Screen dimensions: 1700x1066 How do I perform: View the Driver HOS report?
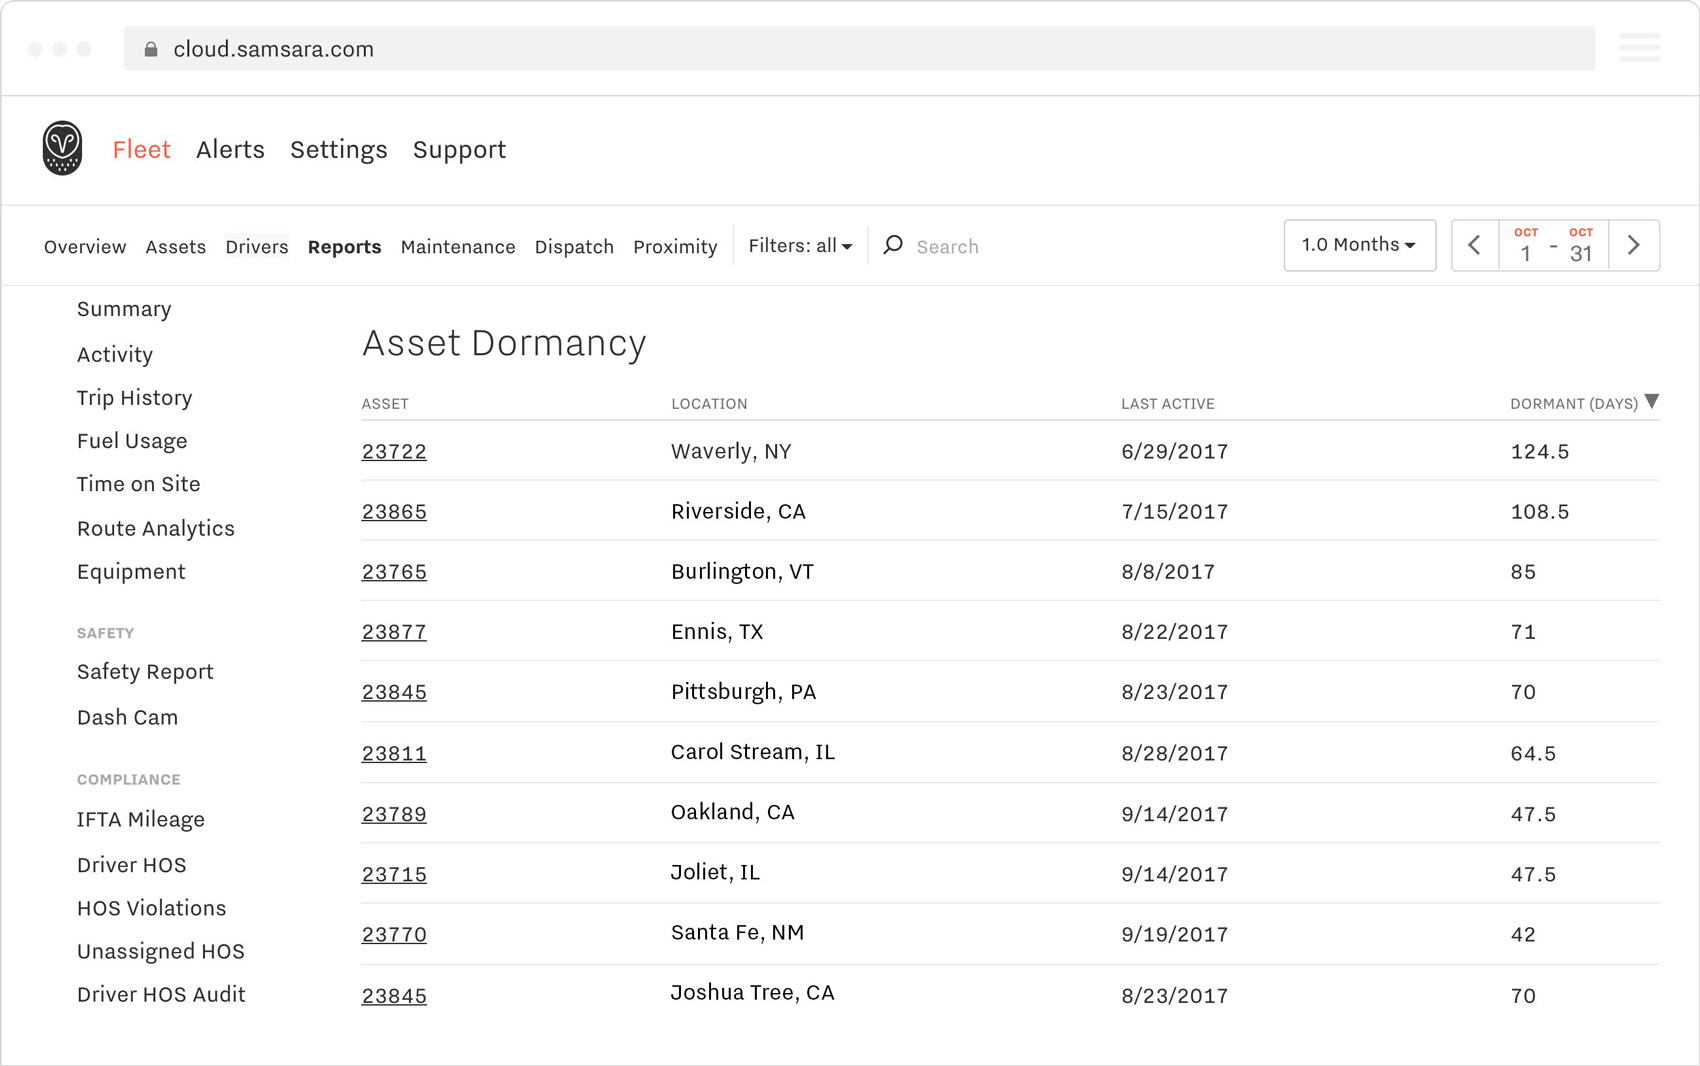132,865
